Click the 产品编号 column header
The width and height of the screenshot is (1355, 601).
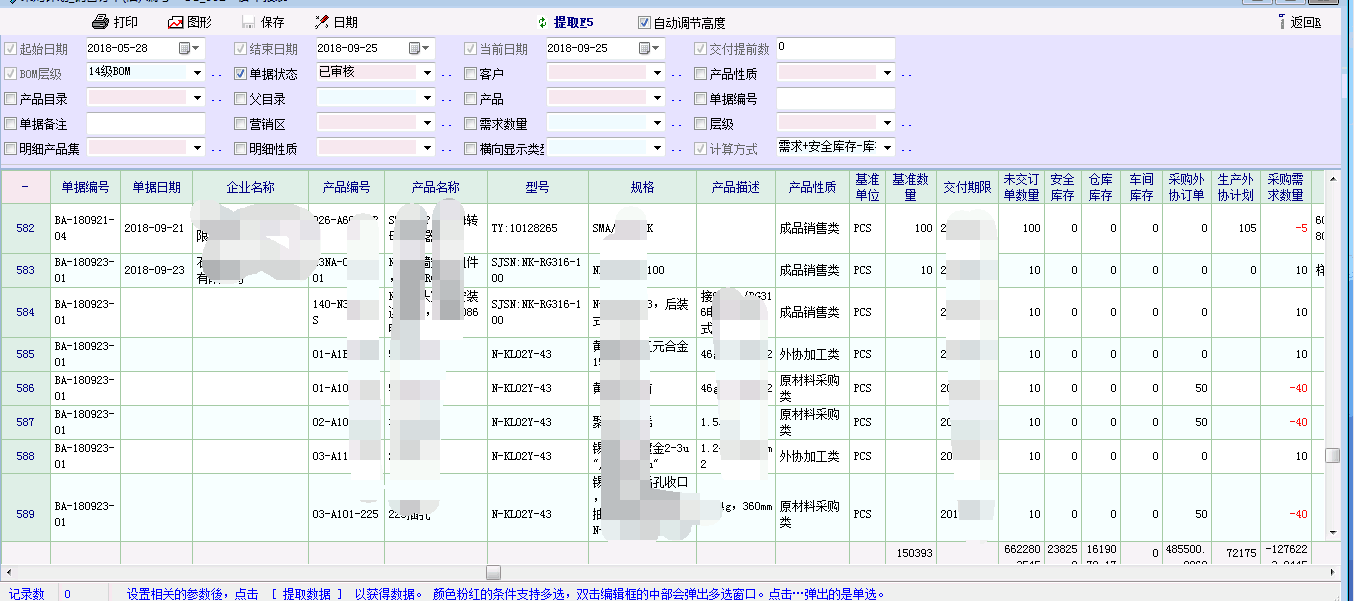tap(346, 187)
